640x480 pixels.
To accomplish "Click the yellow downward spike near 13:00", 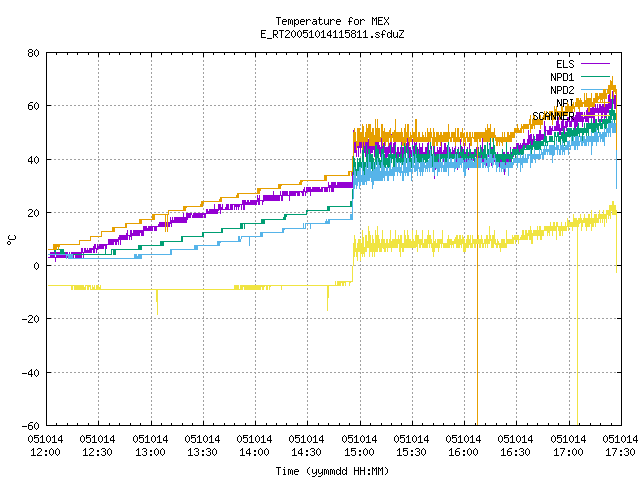I will 157,302.
